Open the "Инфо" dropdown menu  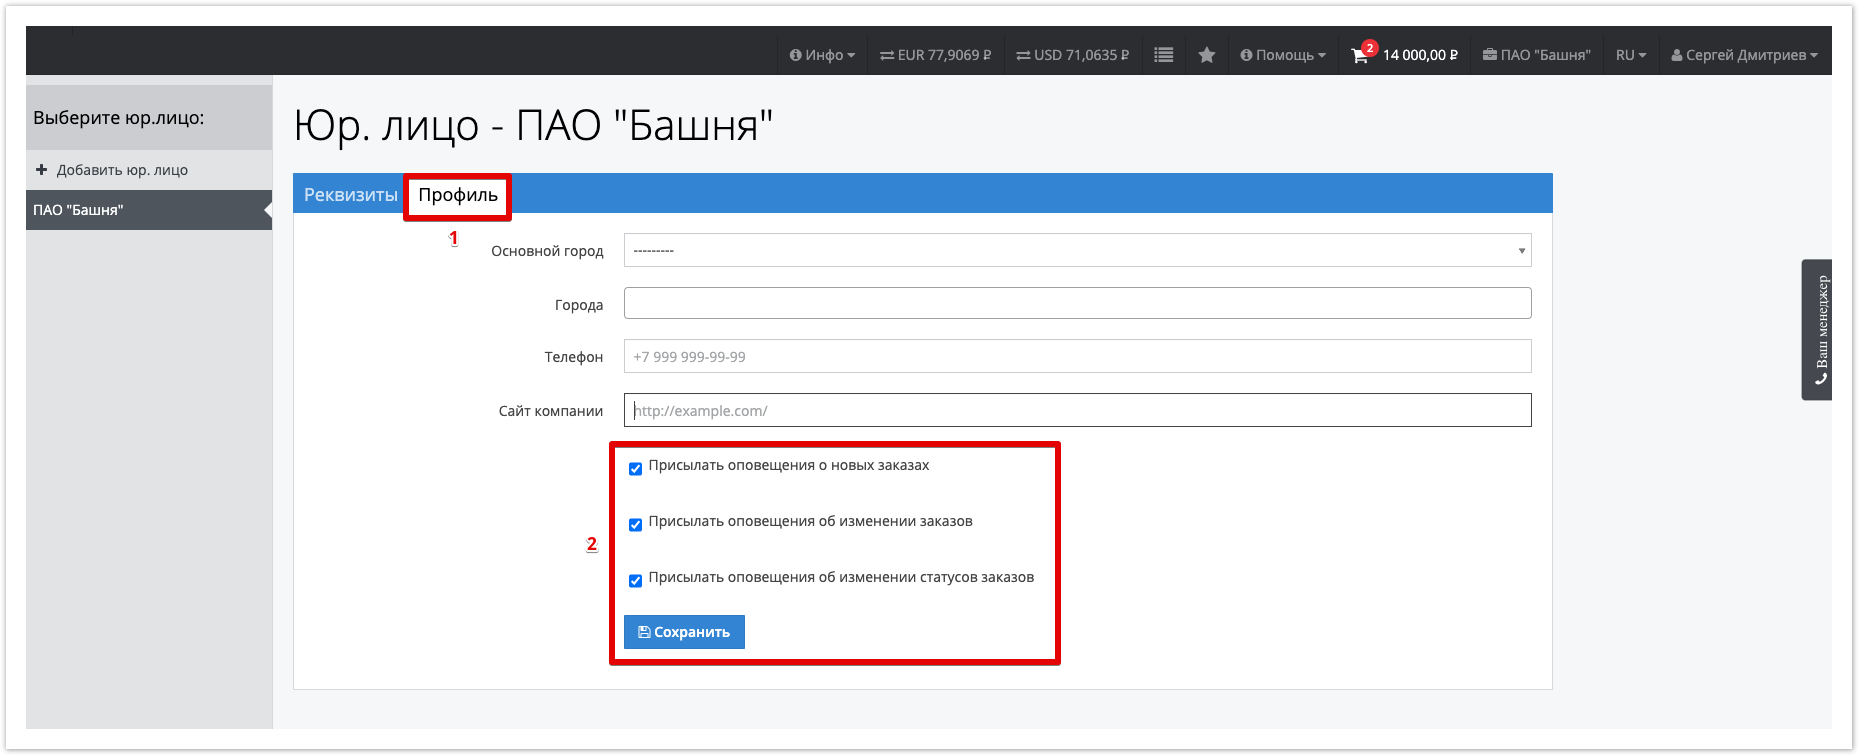pyautogui.click(x=822, y=55)
